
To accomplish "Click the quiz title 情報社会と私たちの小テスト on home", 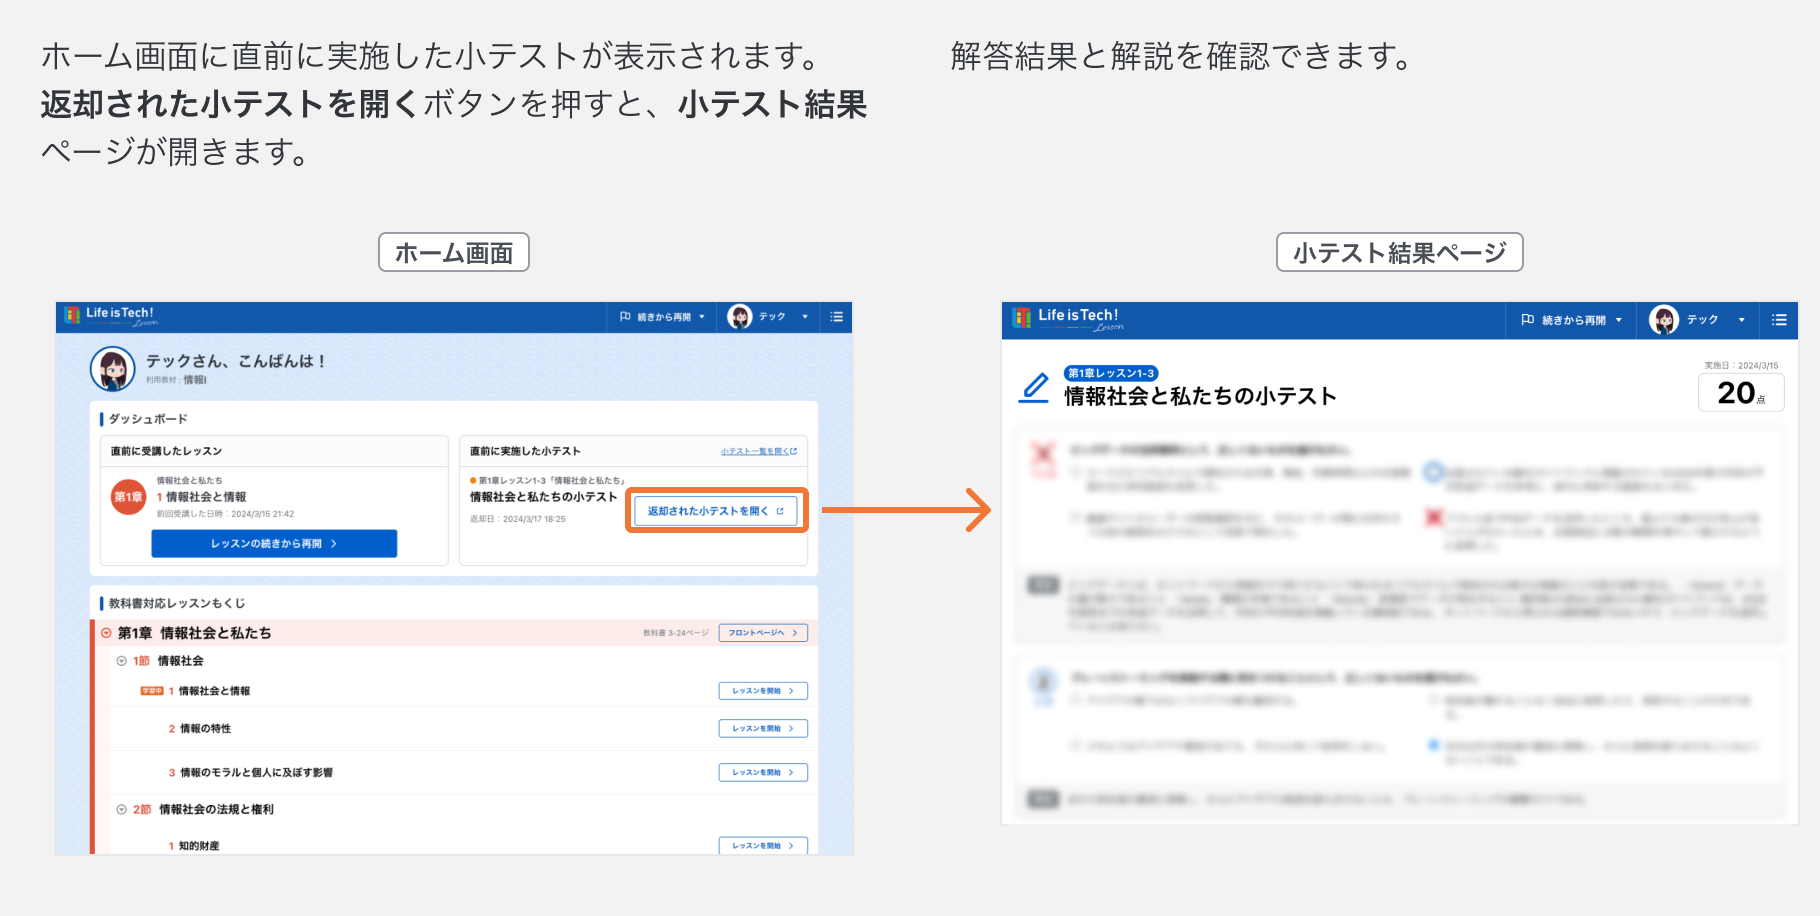I will pyautogui.click(x=544, y=497).
